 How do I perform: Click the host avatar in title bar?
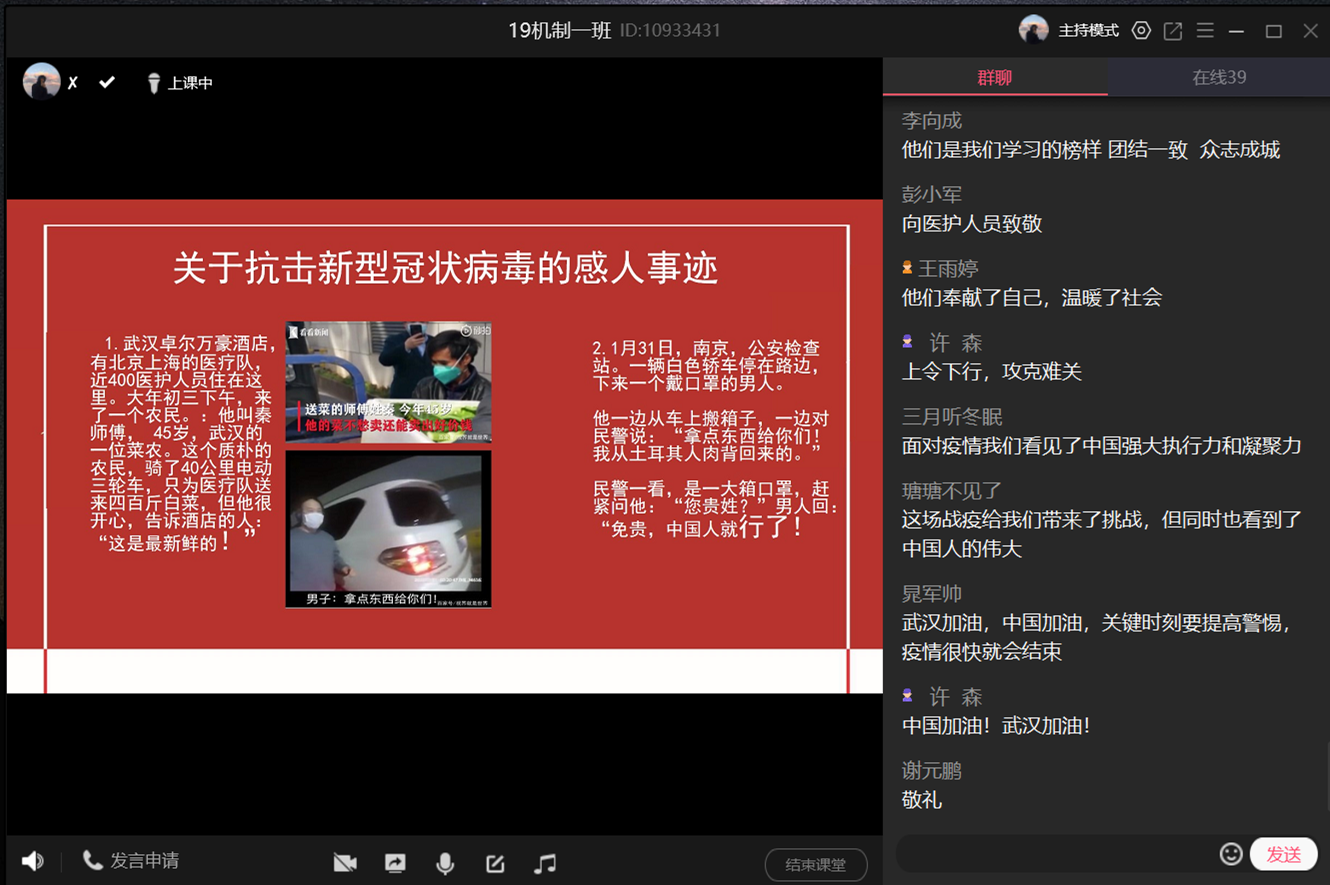[x=1033, y=30]
